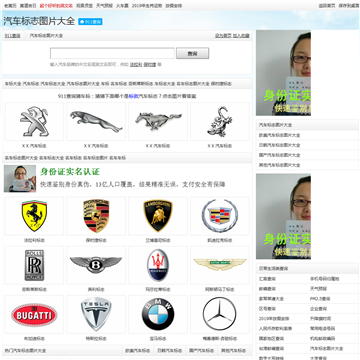Image resolution: width=360 pixels, height=360 pixels.
Task: Open the red highlighted top navigation link
Action: pyautogui.click(x=56, y=6)
